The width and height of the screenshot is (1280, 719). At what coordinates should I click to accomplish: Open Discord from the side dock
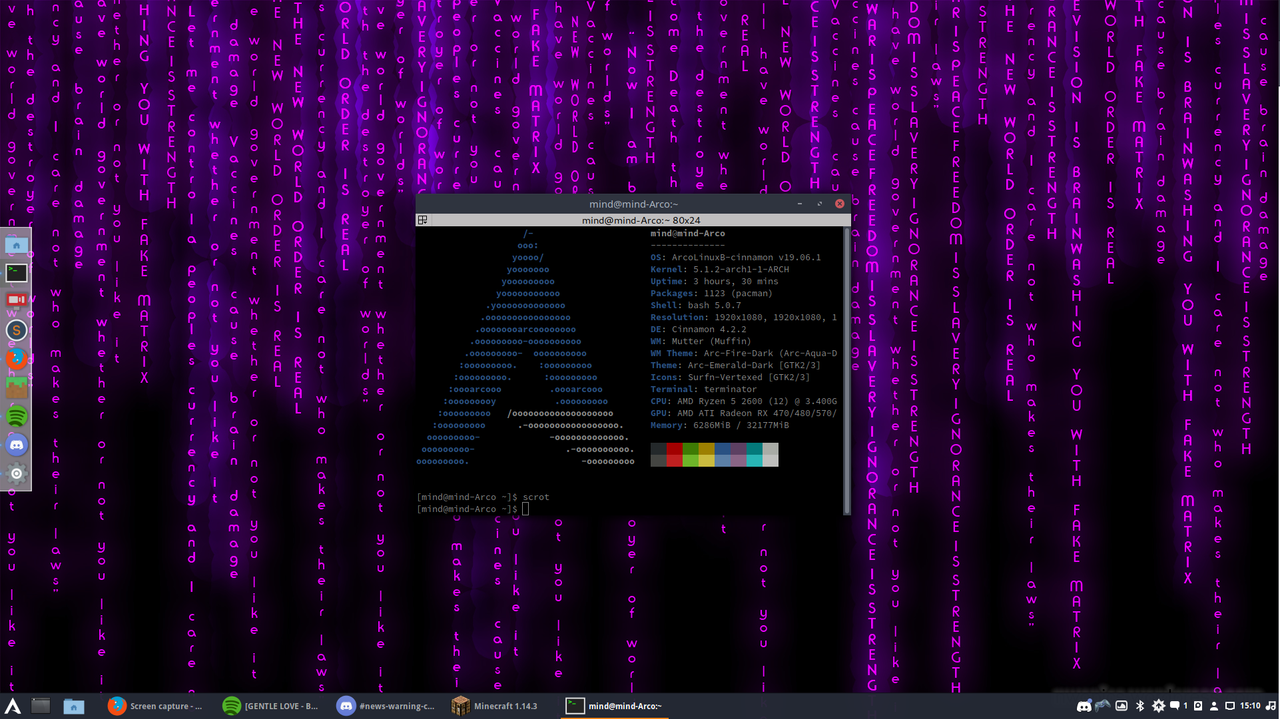coord(16,445)
